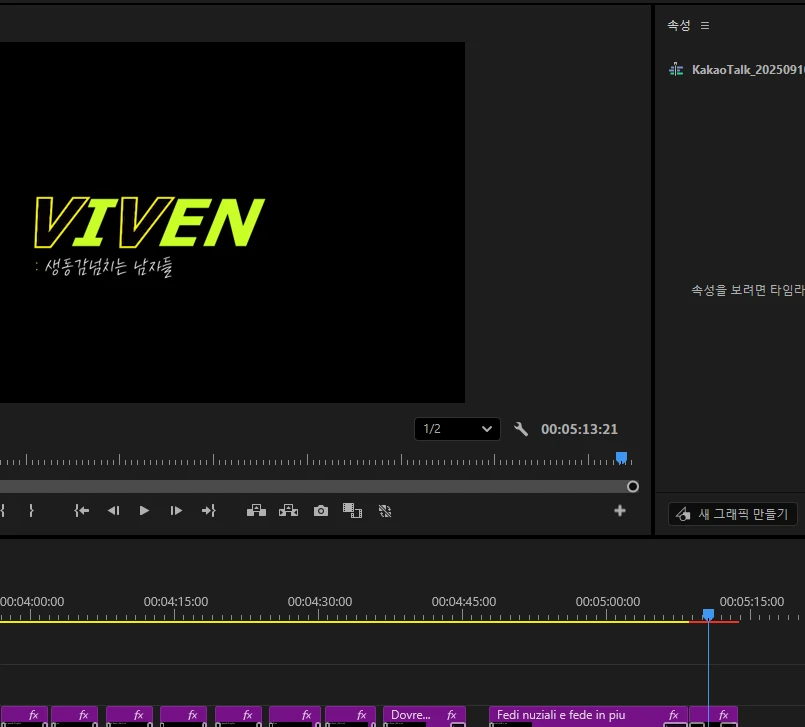Click 00:04:45:00 on the timeline ruler

[464, 601]
